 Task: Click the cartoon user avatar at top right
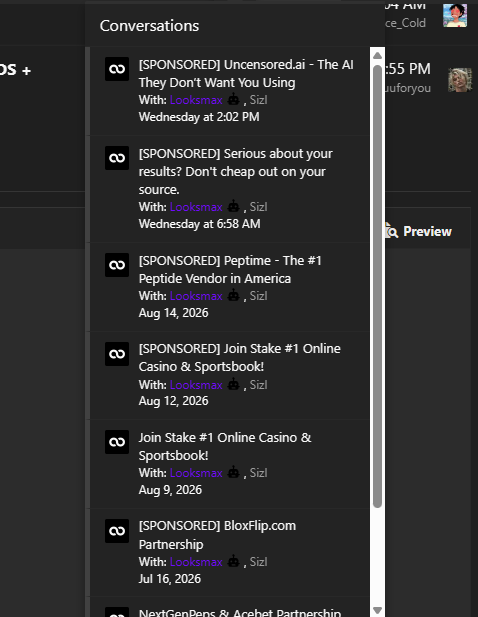tap(455, 15)
